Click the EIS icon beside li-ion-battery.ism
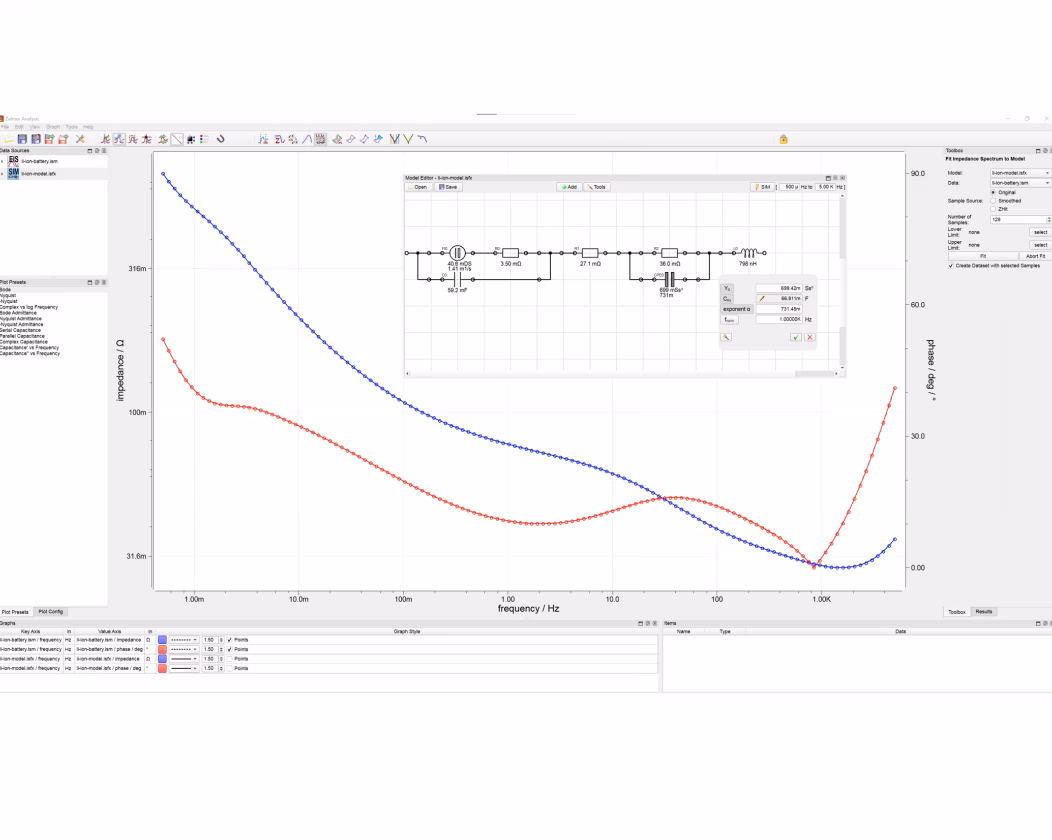The width and height of the screenshot is (1052, 840). (14, 161)
